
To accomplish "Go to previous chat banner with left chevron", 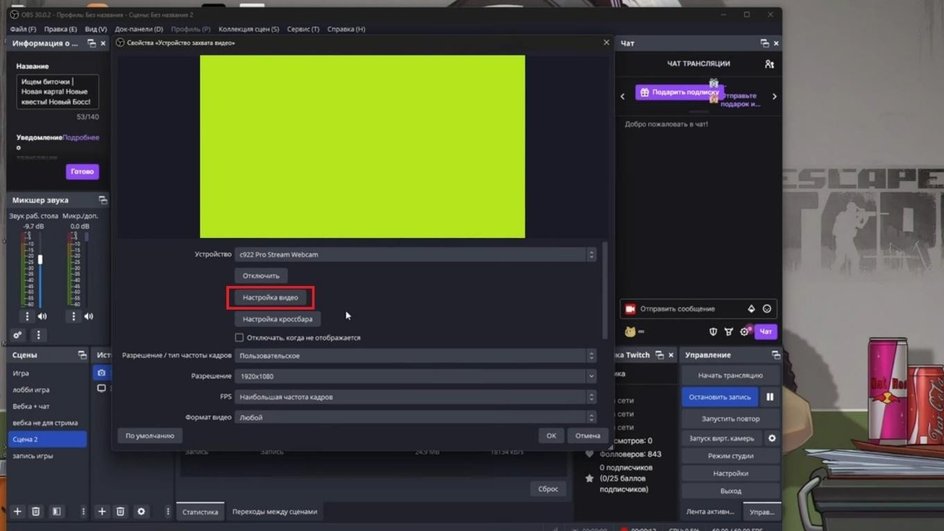I will (623, 96).
